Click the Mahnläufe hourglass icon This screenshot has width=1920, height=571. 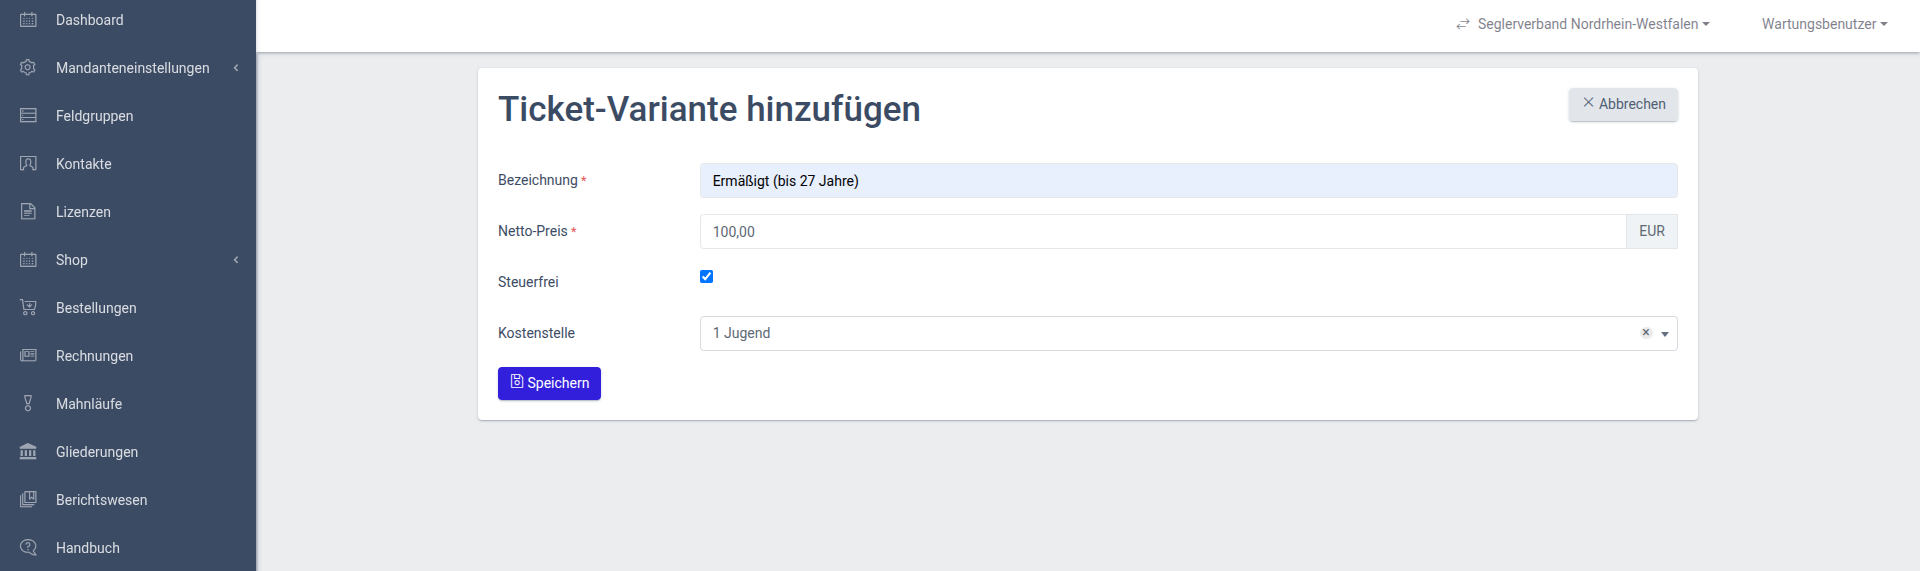(x=28, y=404)
